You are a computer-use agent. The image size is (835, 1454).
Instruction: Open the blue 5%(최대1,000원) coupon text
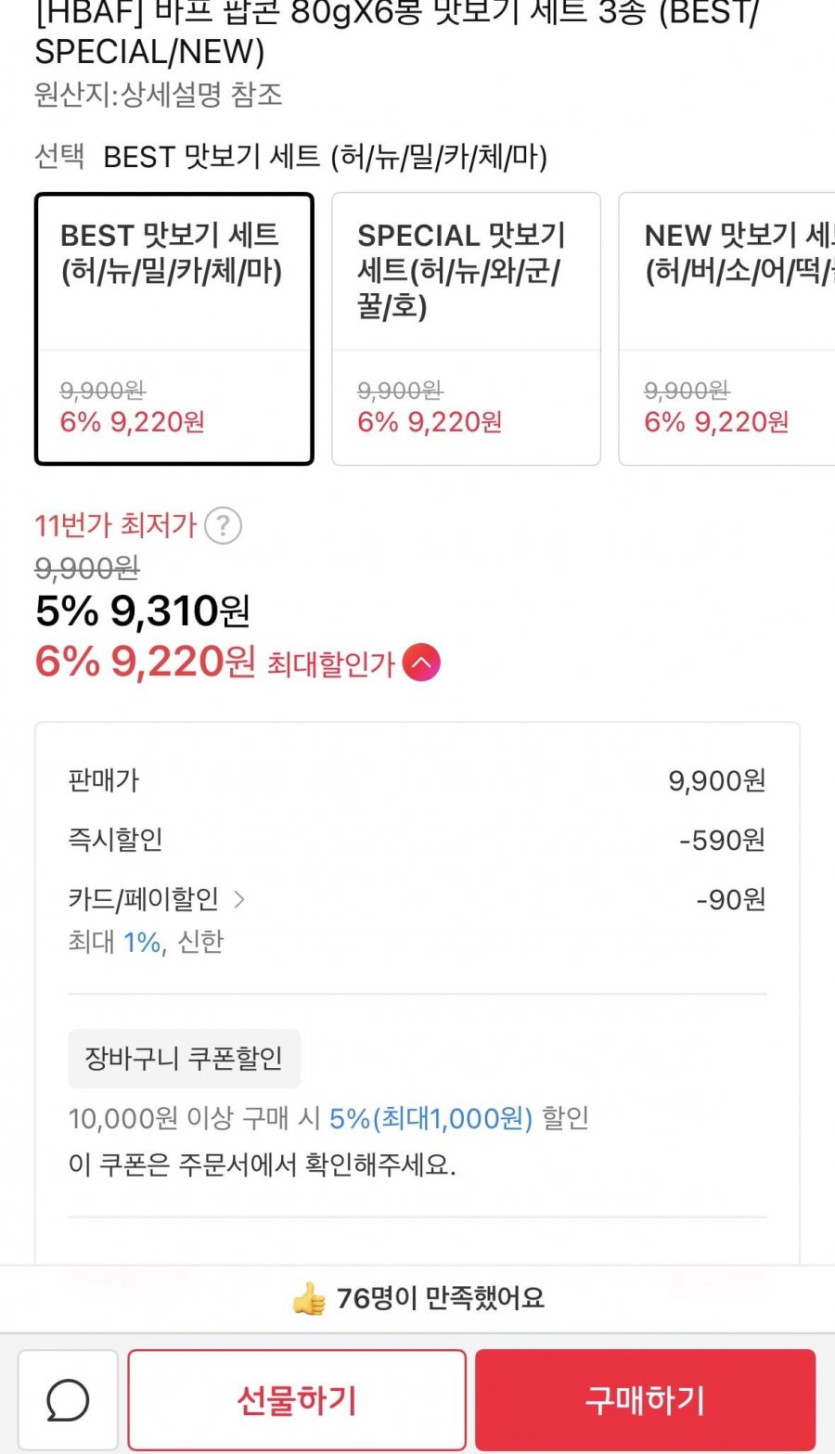pyautogui.click(x=431, y=1119)
